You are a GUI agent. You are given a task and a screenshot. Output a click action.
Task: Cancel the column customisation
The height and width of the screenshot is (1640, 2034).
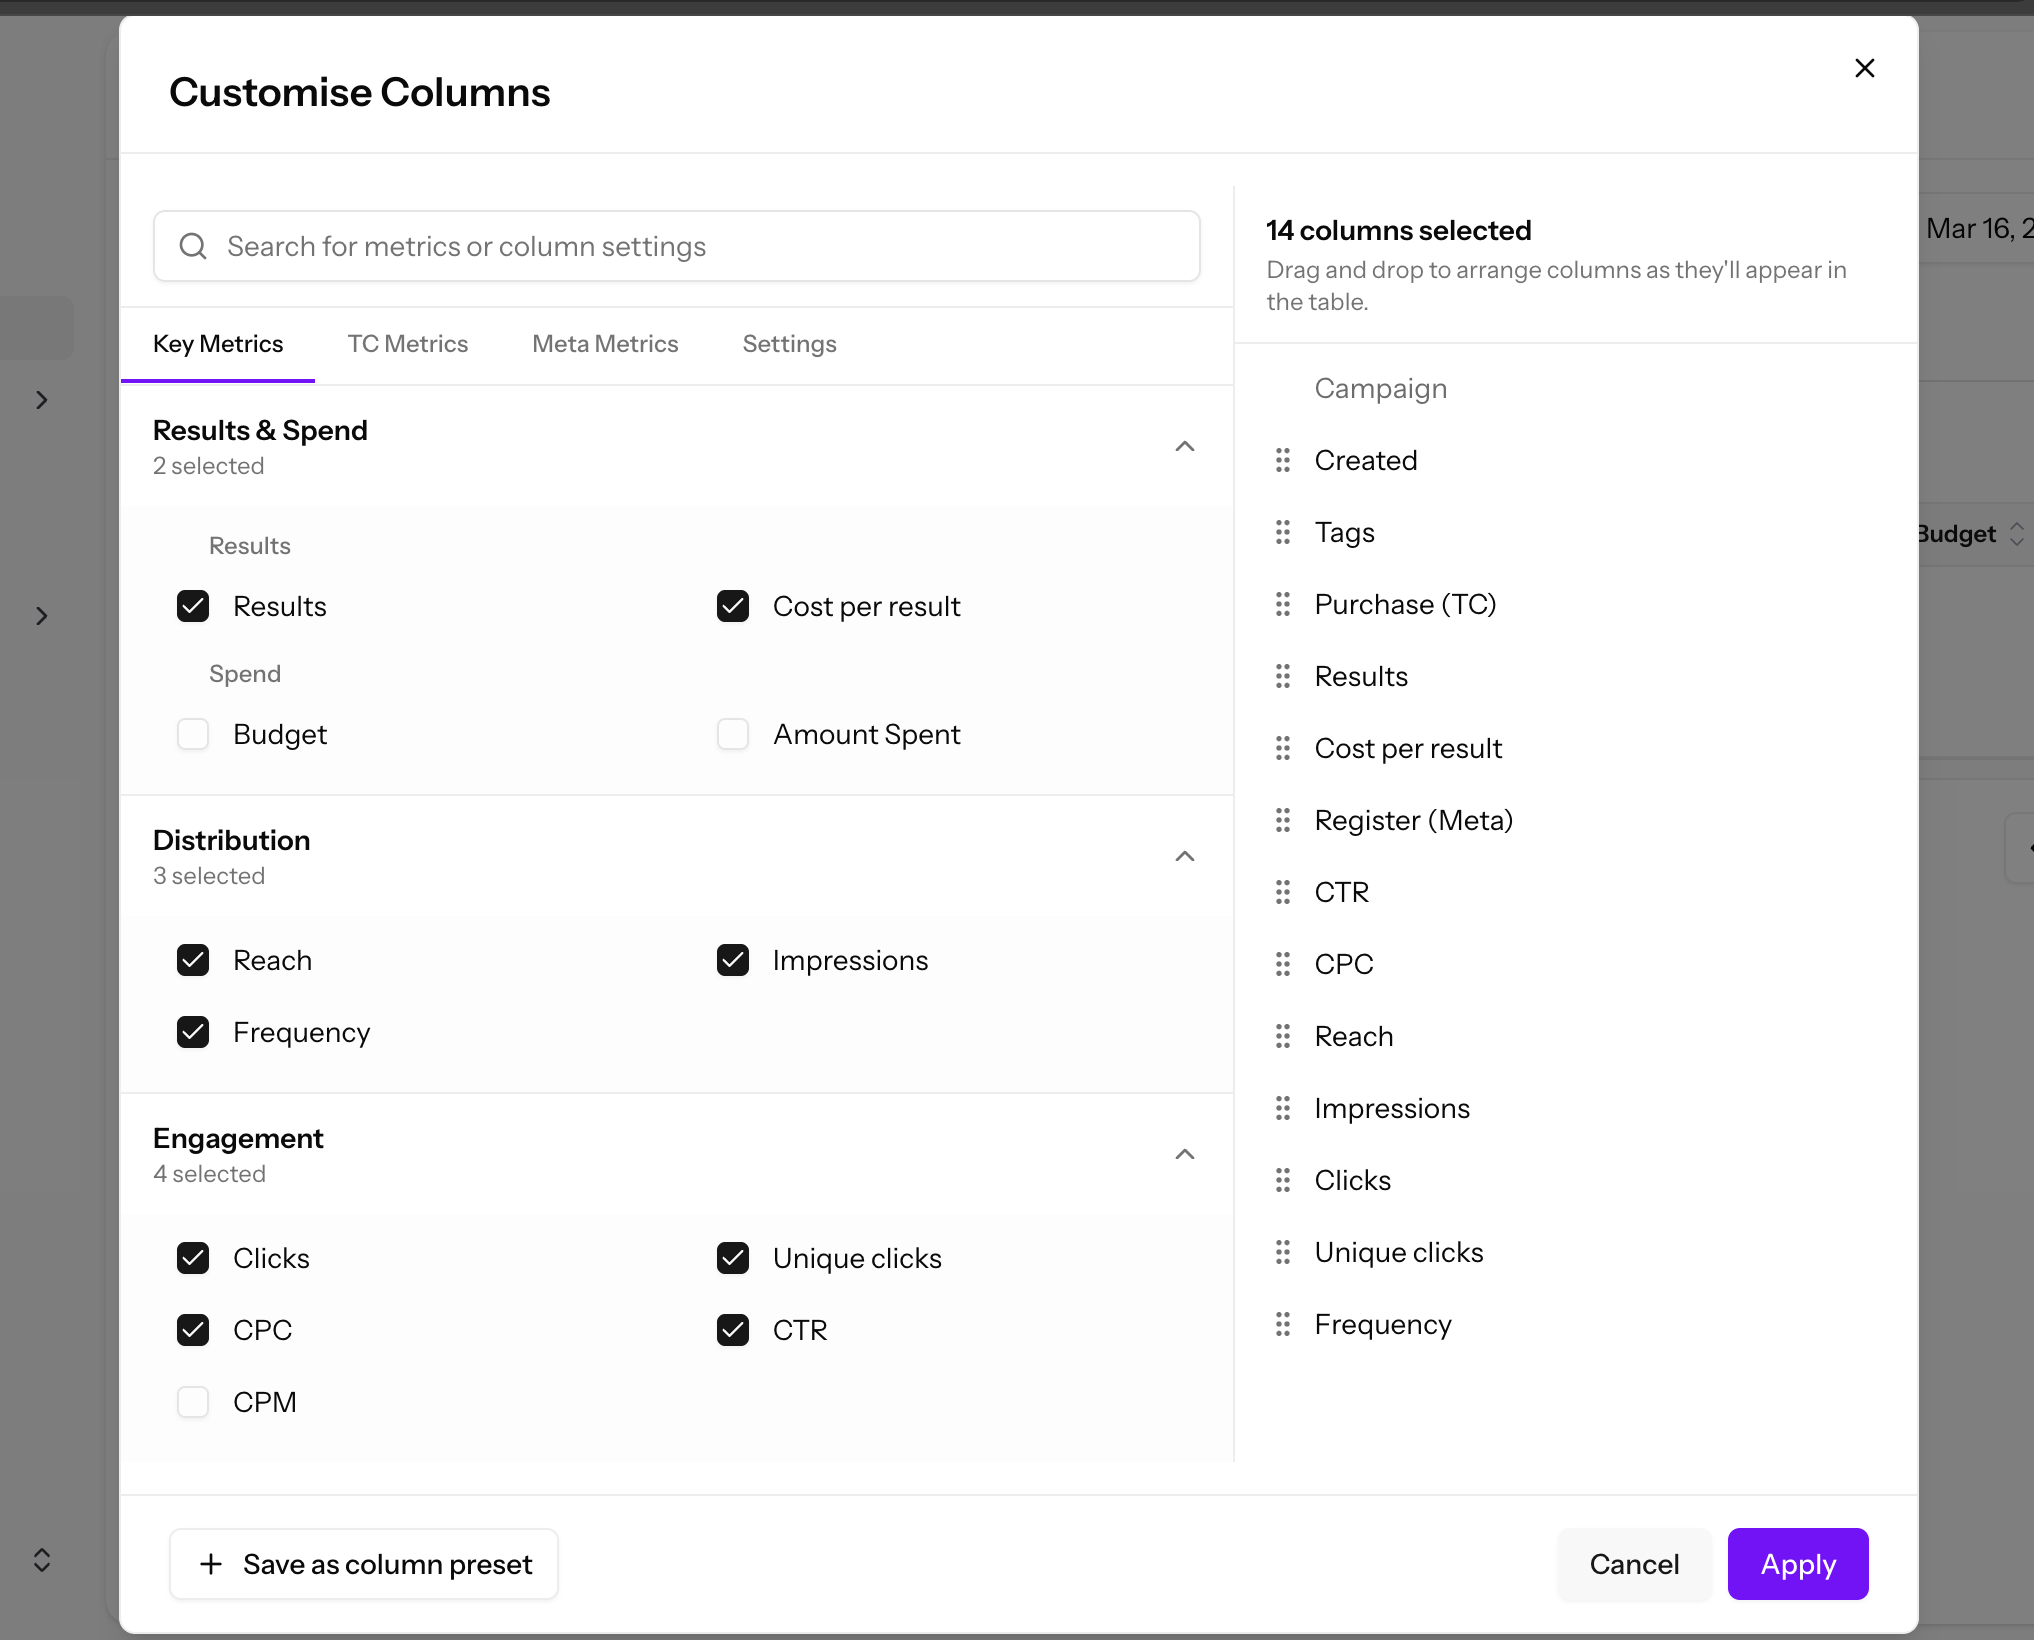1633,1564
